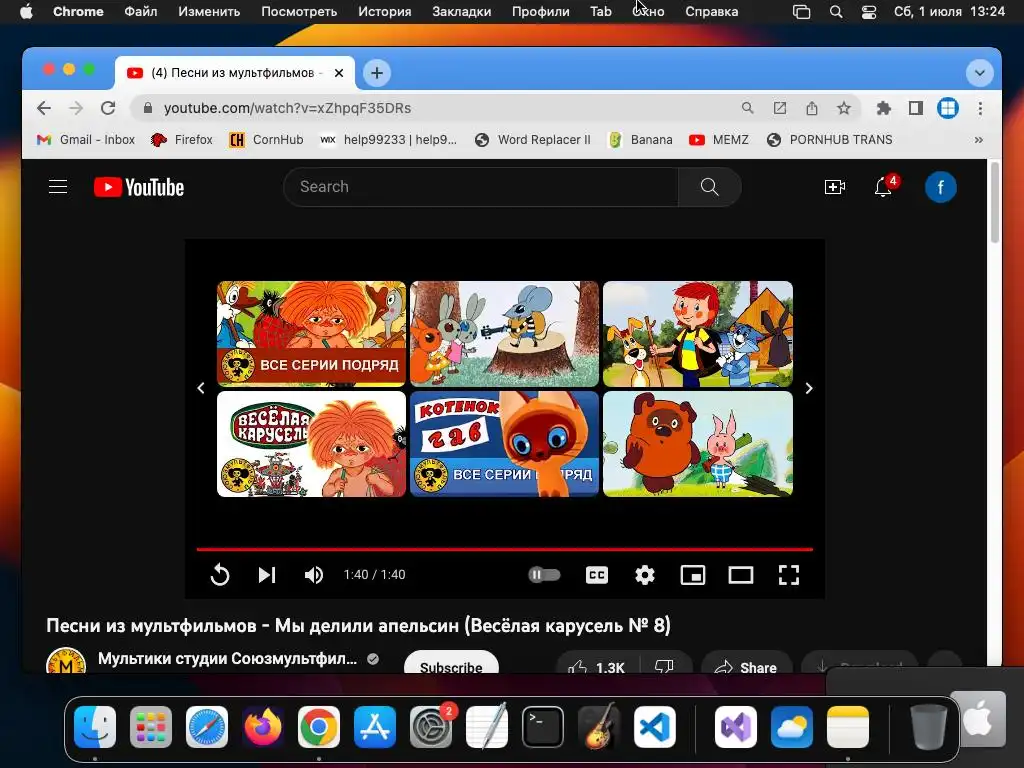Open the MEMZ bookmark
The image size is (1024, 768).
(x=718, y=140)
